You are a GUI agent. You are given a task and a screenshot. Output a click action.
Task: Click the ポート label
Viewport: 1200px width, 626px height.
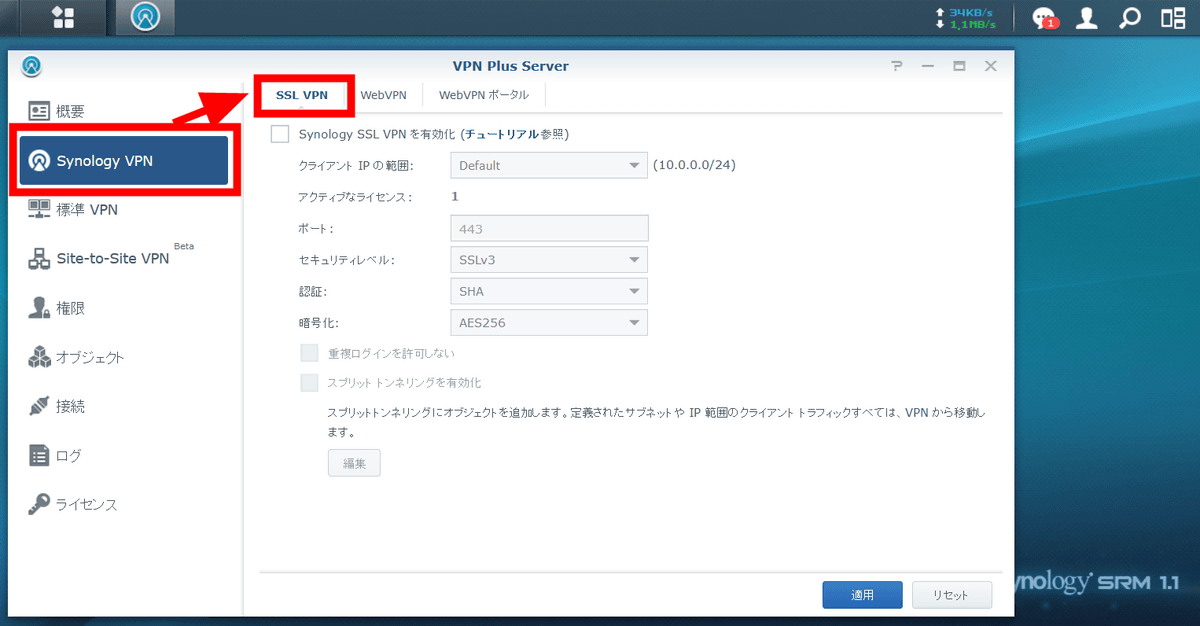tap(316, 229)
